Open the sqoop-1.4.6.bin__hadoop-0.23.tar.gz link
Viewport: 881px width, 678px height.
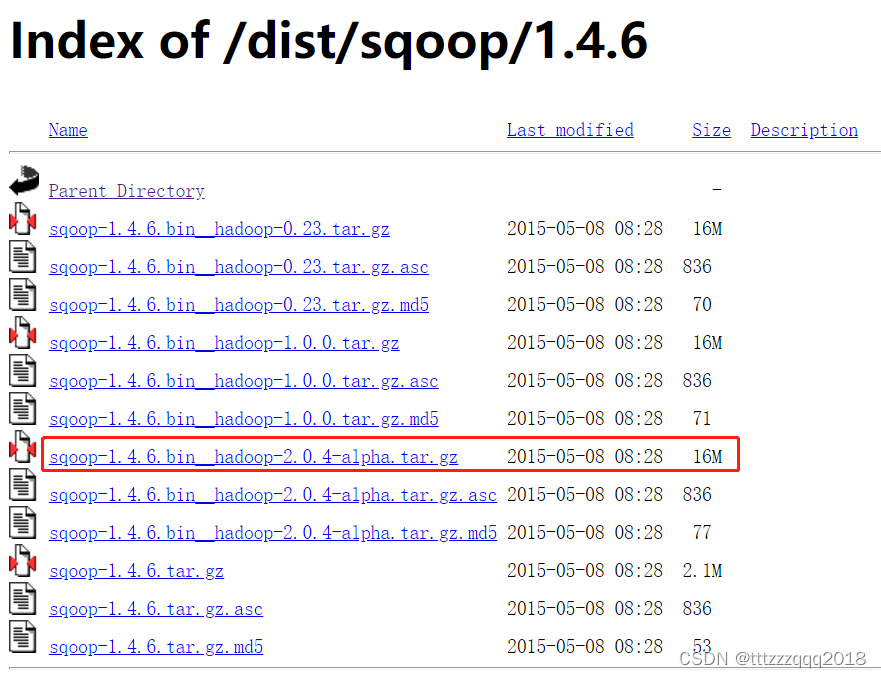click(219, 228)
